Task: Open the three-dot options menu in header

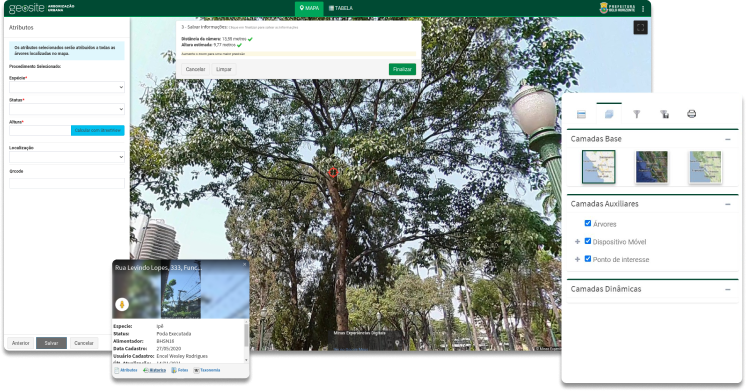Action: coord(643,9)
